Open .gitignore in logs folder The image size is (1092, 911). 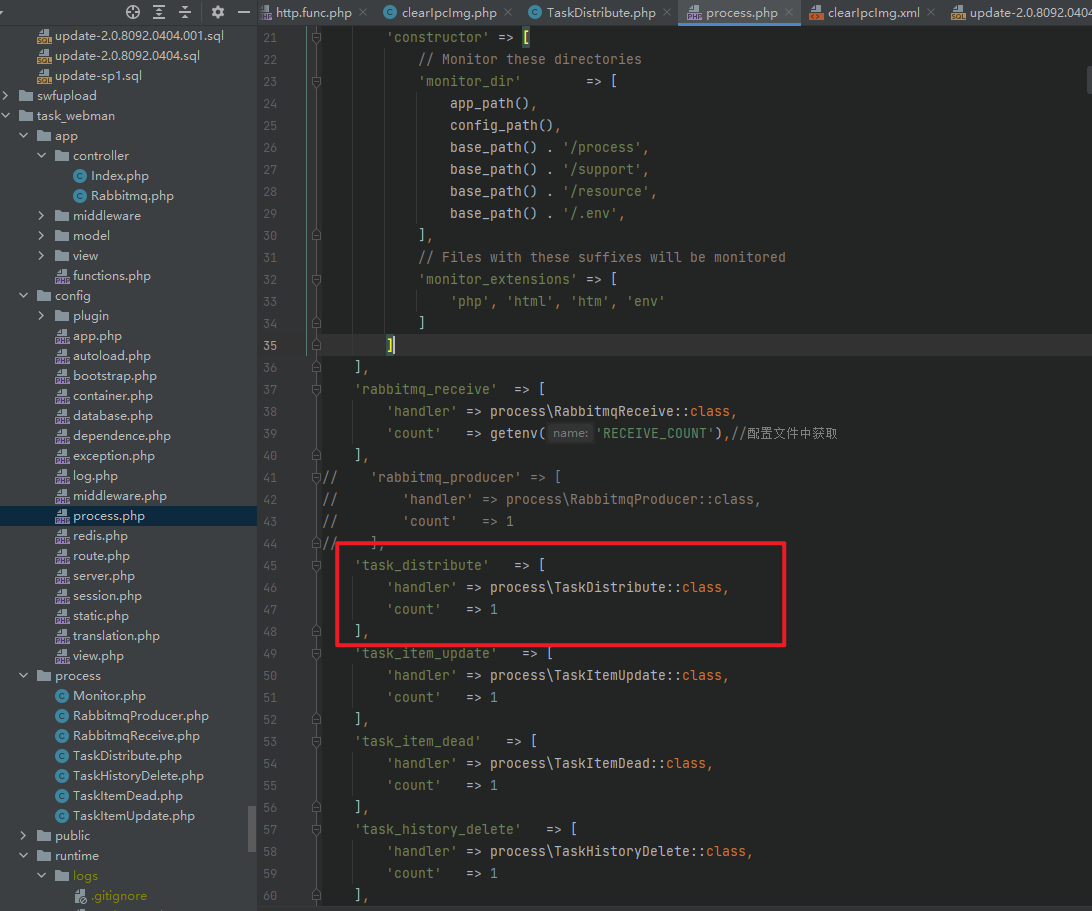[119, 896]
